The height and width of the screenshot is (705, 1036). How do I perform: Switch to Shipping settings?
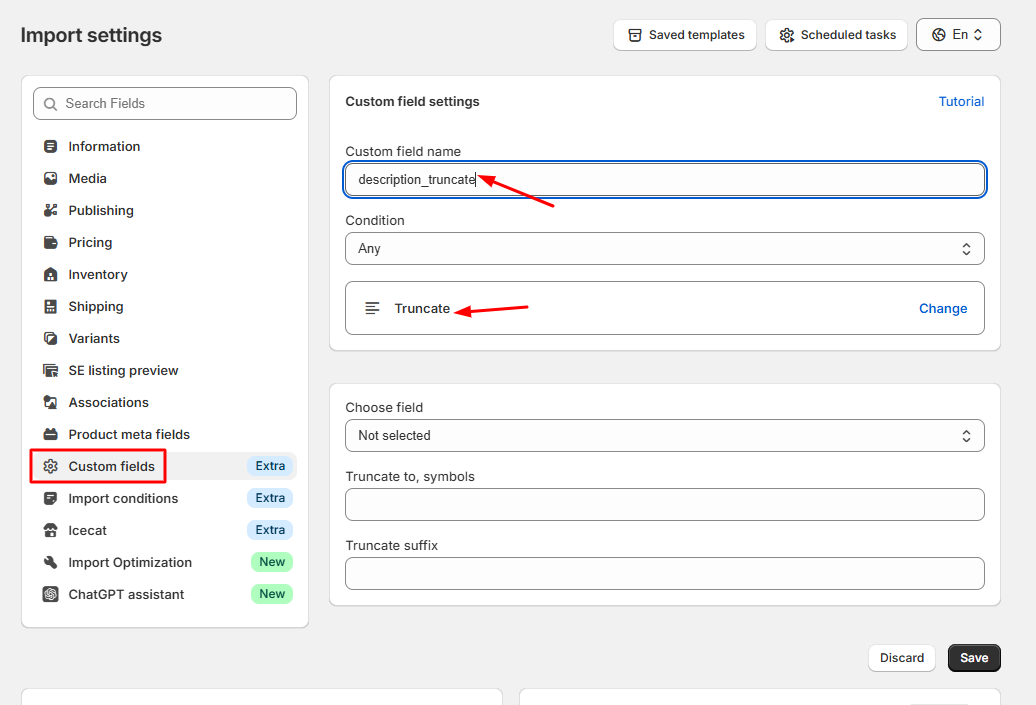[x=96, y=307]
